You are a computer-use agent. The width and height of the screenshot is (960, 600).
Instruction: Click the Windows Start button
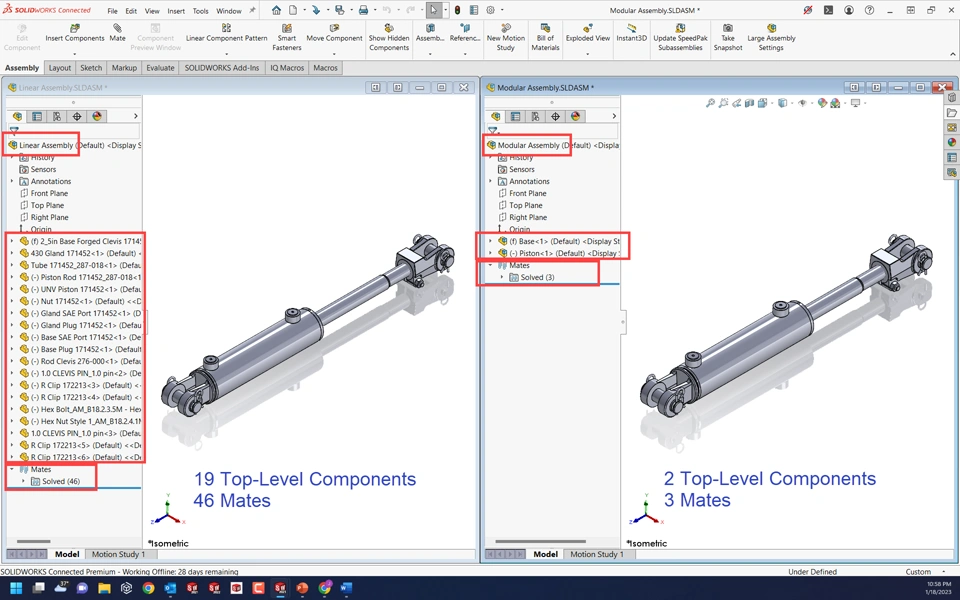[x=17, y=588]
